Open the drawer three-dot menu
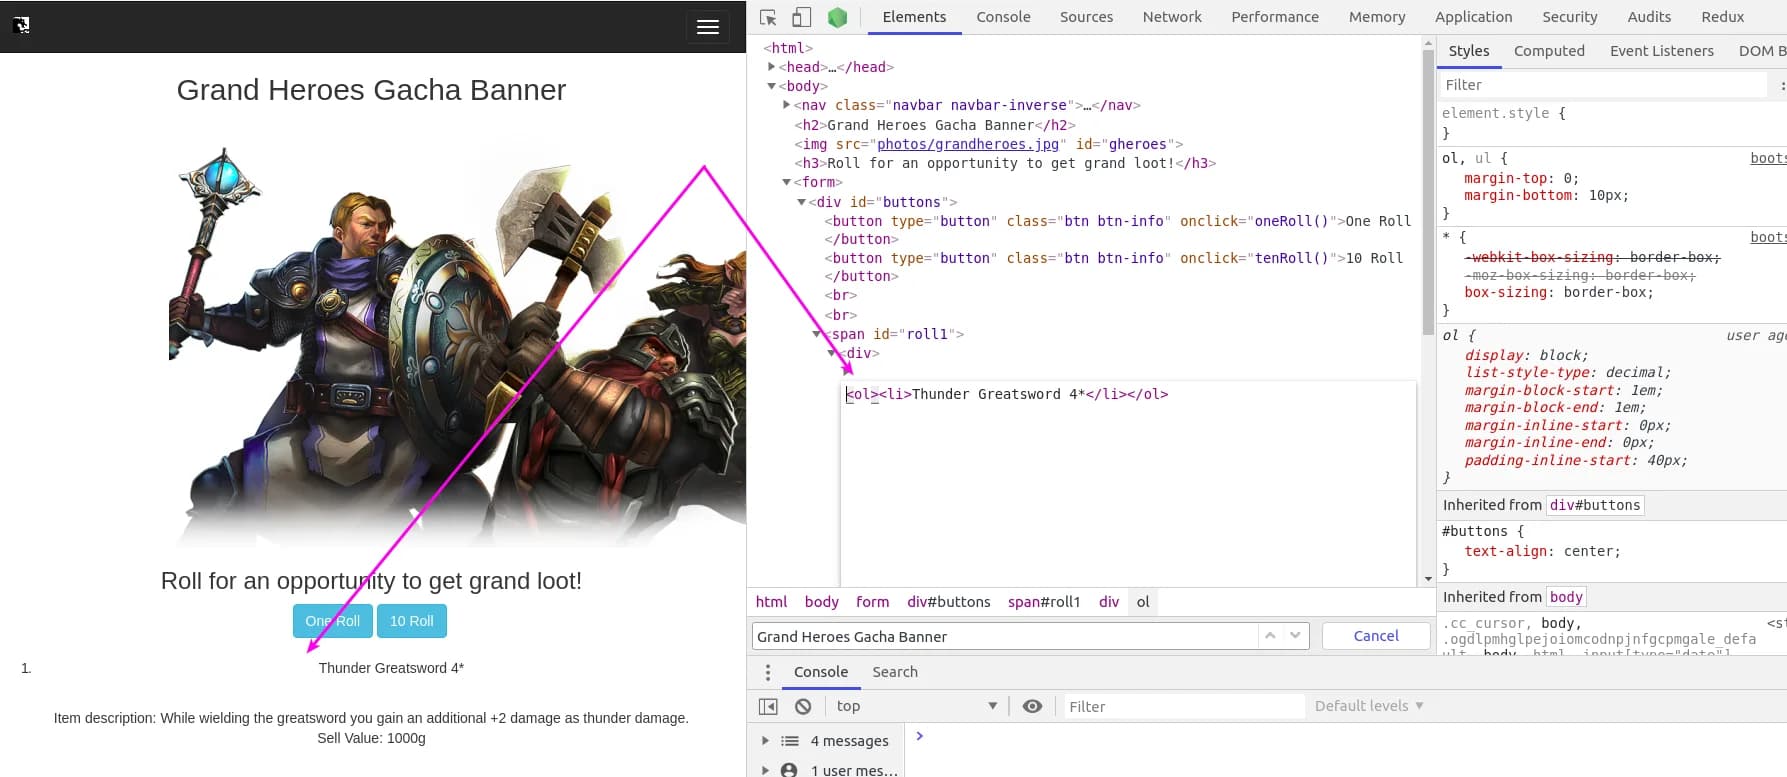This screenshot has width=1787, height=777. [768, 672]
